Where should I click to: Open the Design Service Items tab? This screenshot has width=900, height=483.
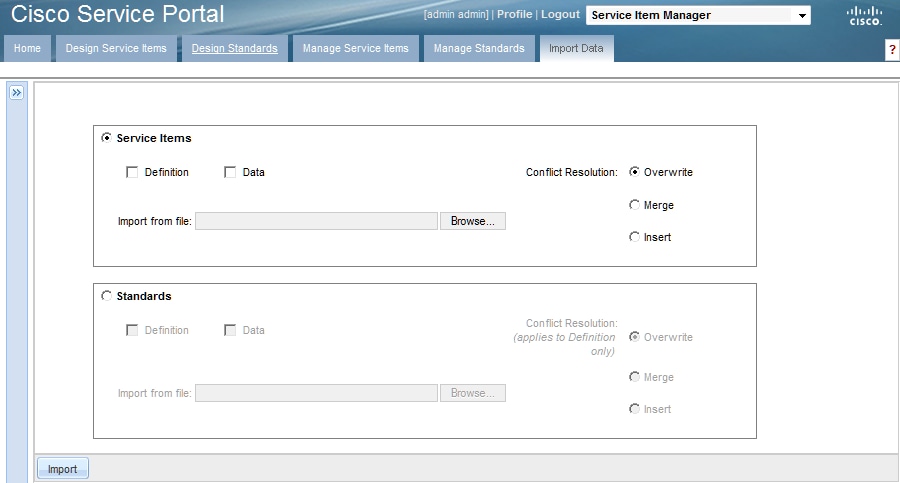pyautogui.click(x=116, y=48)
